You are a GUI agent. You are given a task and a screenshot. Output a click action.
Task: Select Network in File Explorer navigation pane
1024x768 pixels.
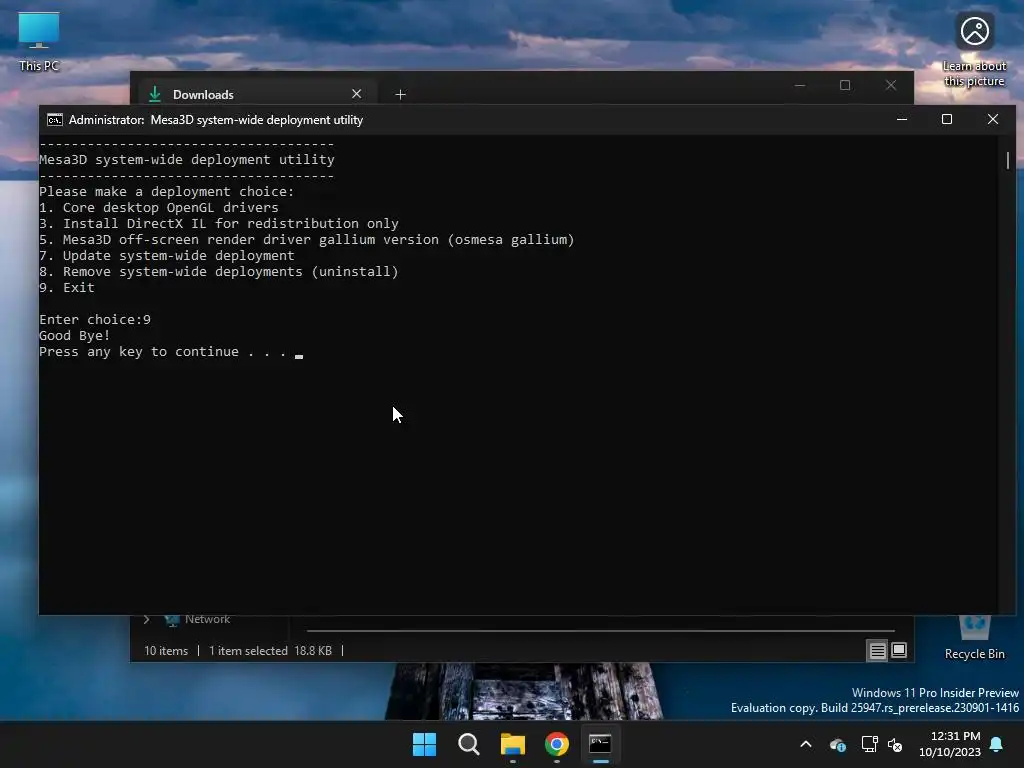pyautogui.click(x=207, y=619)
